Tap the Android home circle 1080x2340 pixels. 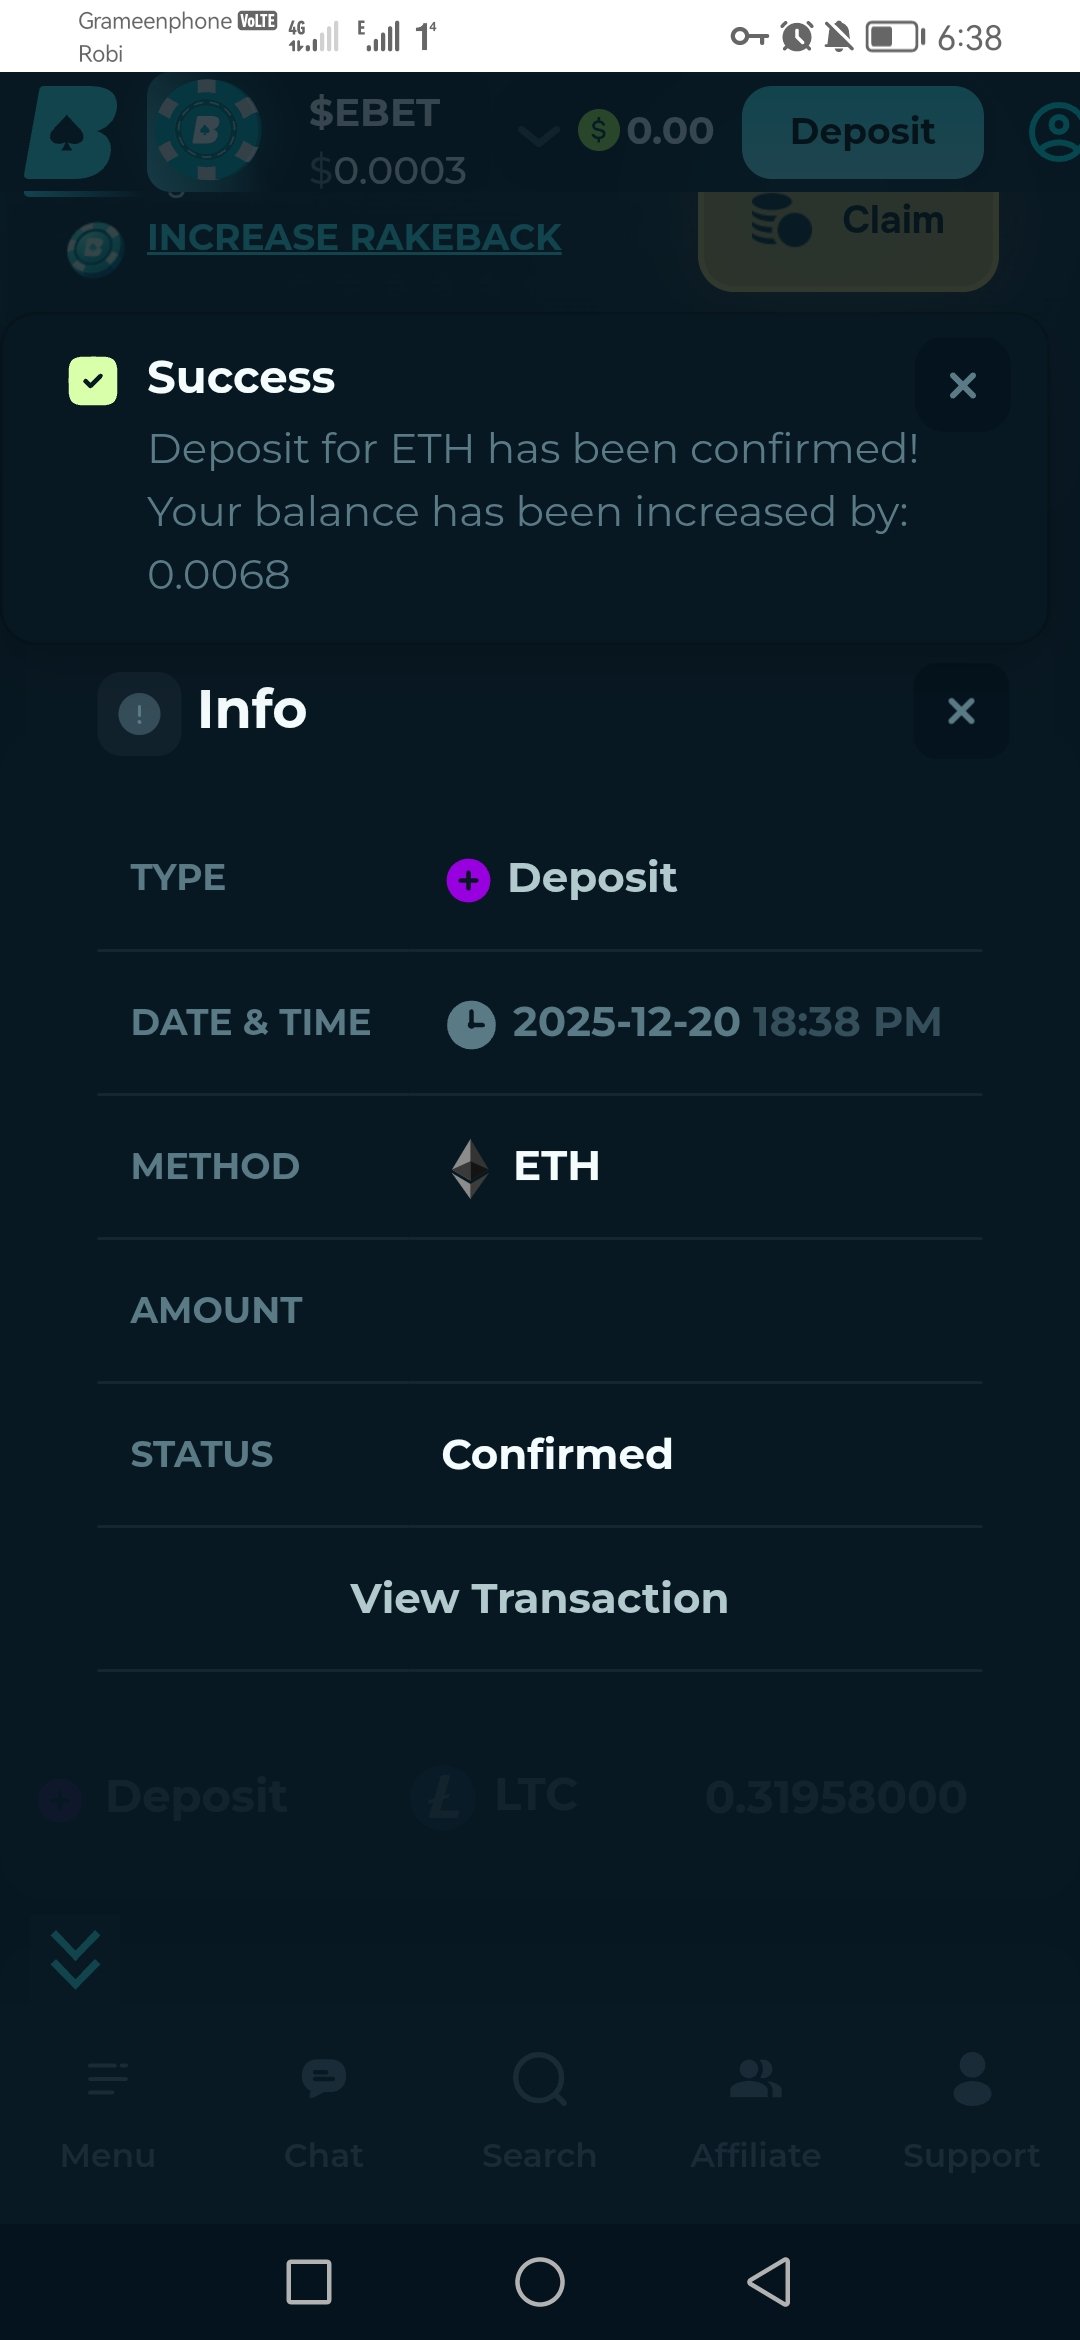[x=540, y=2282]
